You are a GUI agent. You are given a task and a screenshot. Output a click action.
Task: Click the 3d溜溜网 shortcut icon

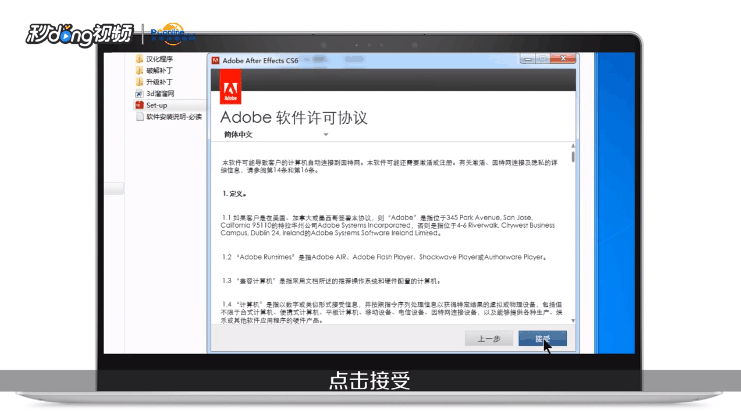tap(139, 94)
